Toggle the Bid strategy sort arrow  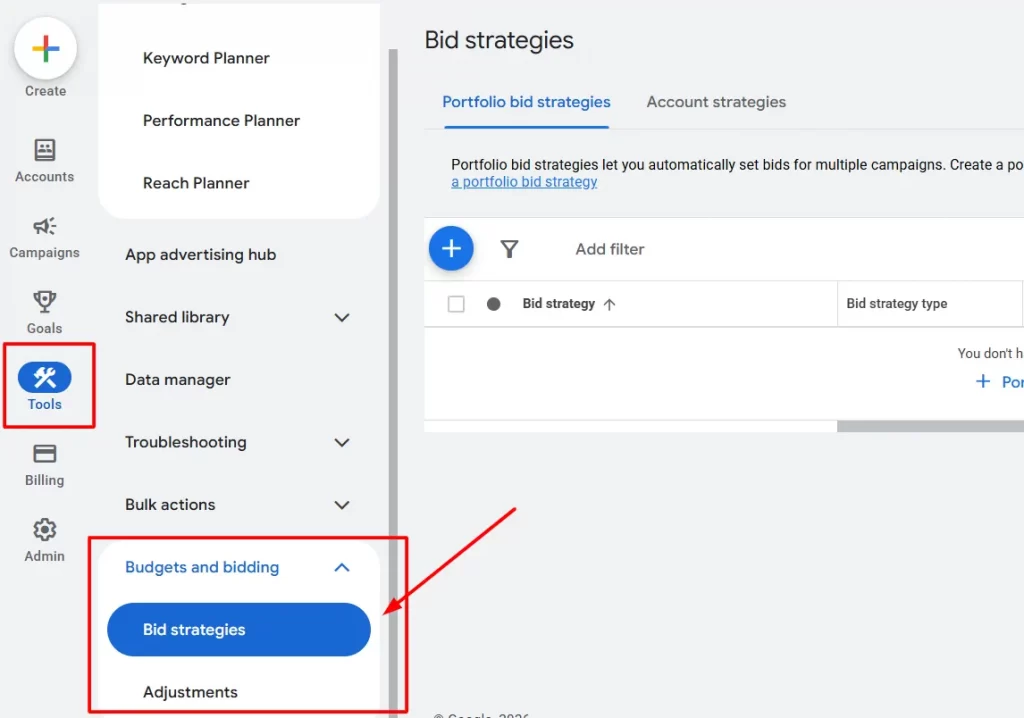click(x=607, y=303)
